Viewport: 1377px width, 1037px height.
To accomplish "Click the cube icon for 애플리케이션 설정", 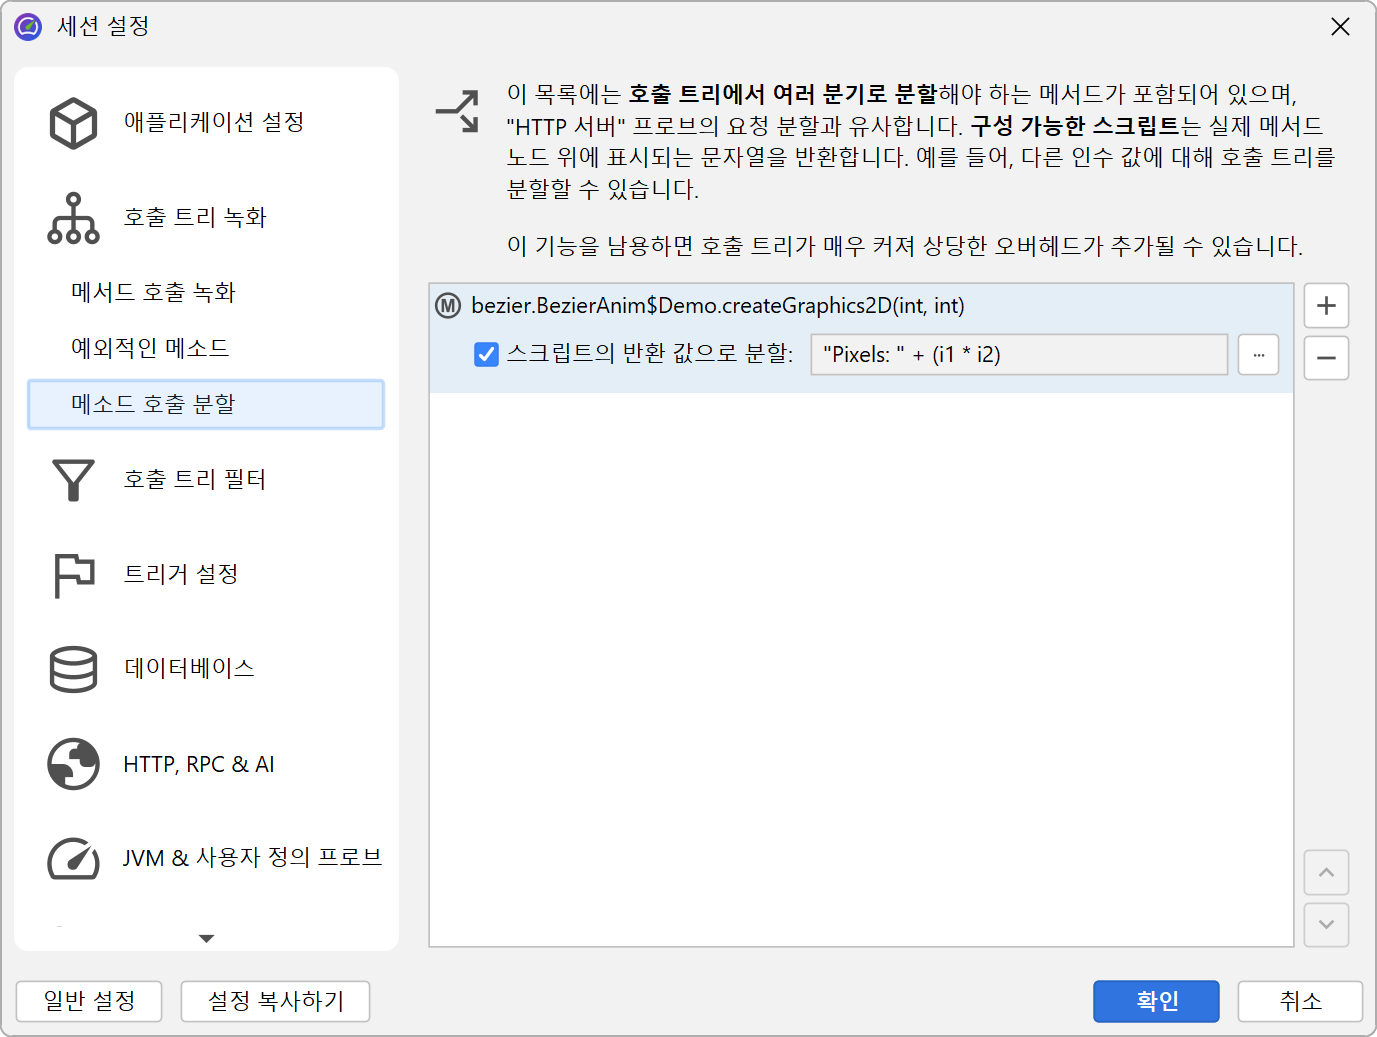I will click(x=73, y=123).
